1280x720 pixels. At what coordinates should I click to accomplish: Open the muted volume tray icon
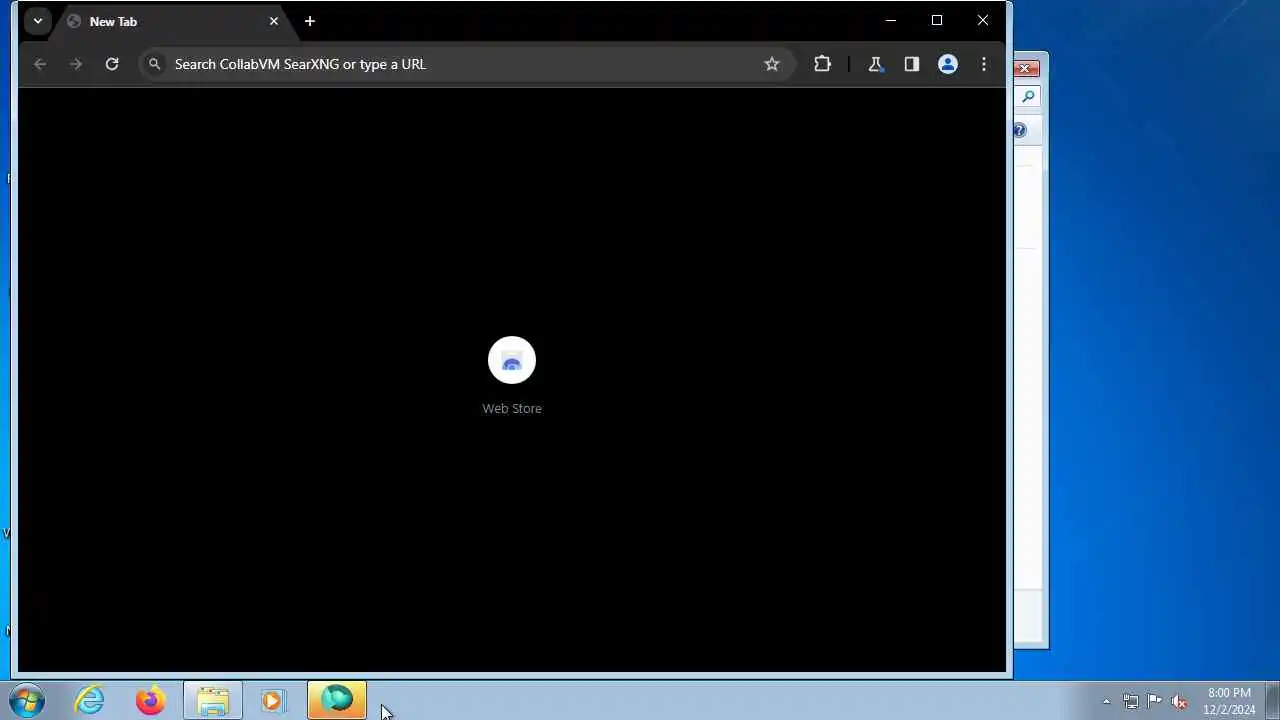coord(1179,701)
